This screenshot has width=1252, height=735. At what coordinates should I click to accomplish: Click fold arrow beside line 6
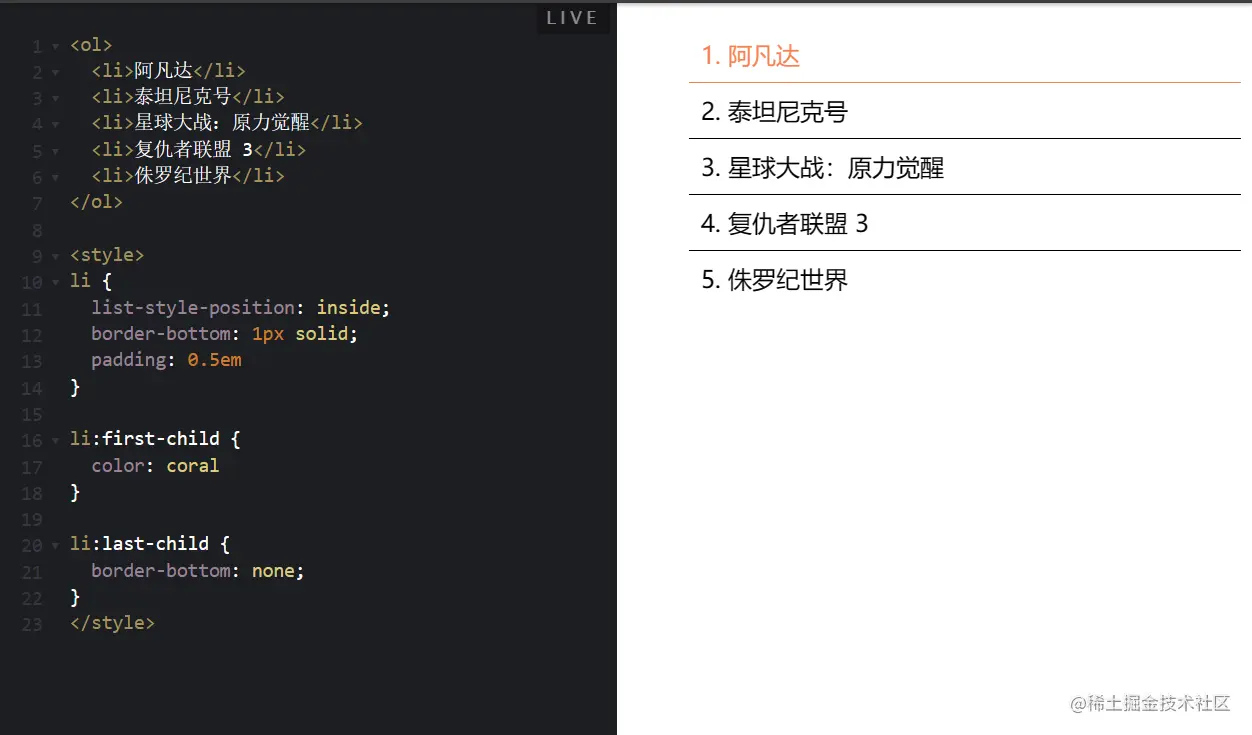[55, 178]
